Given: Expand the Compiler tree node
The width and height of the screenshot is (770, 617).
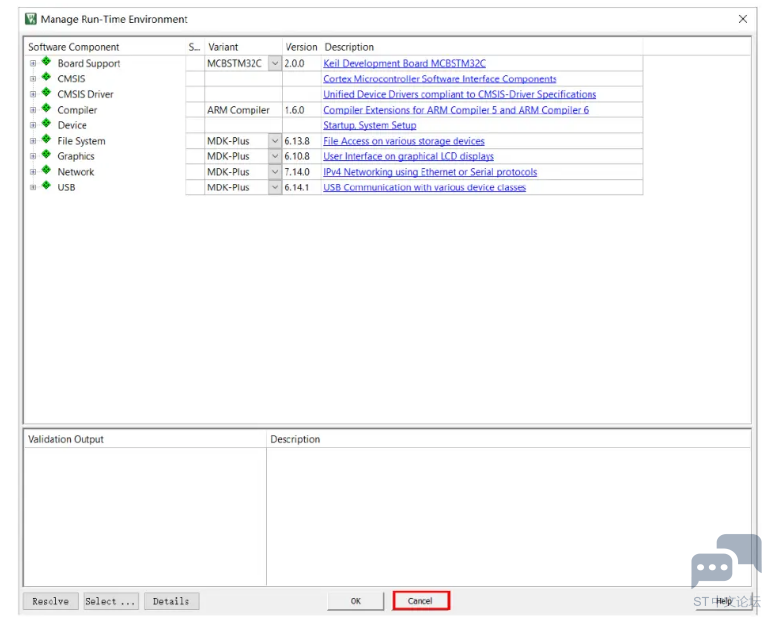Looking at the screenshot, I should point(33,110).
